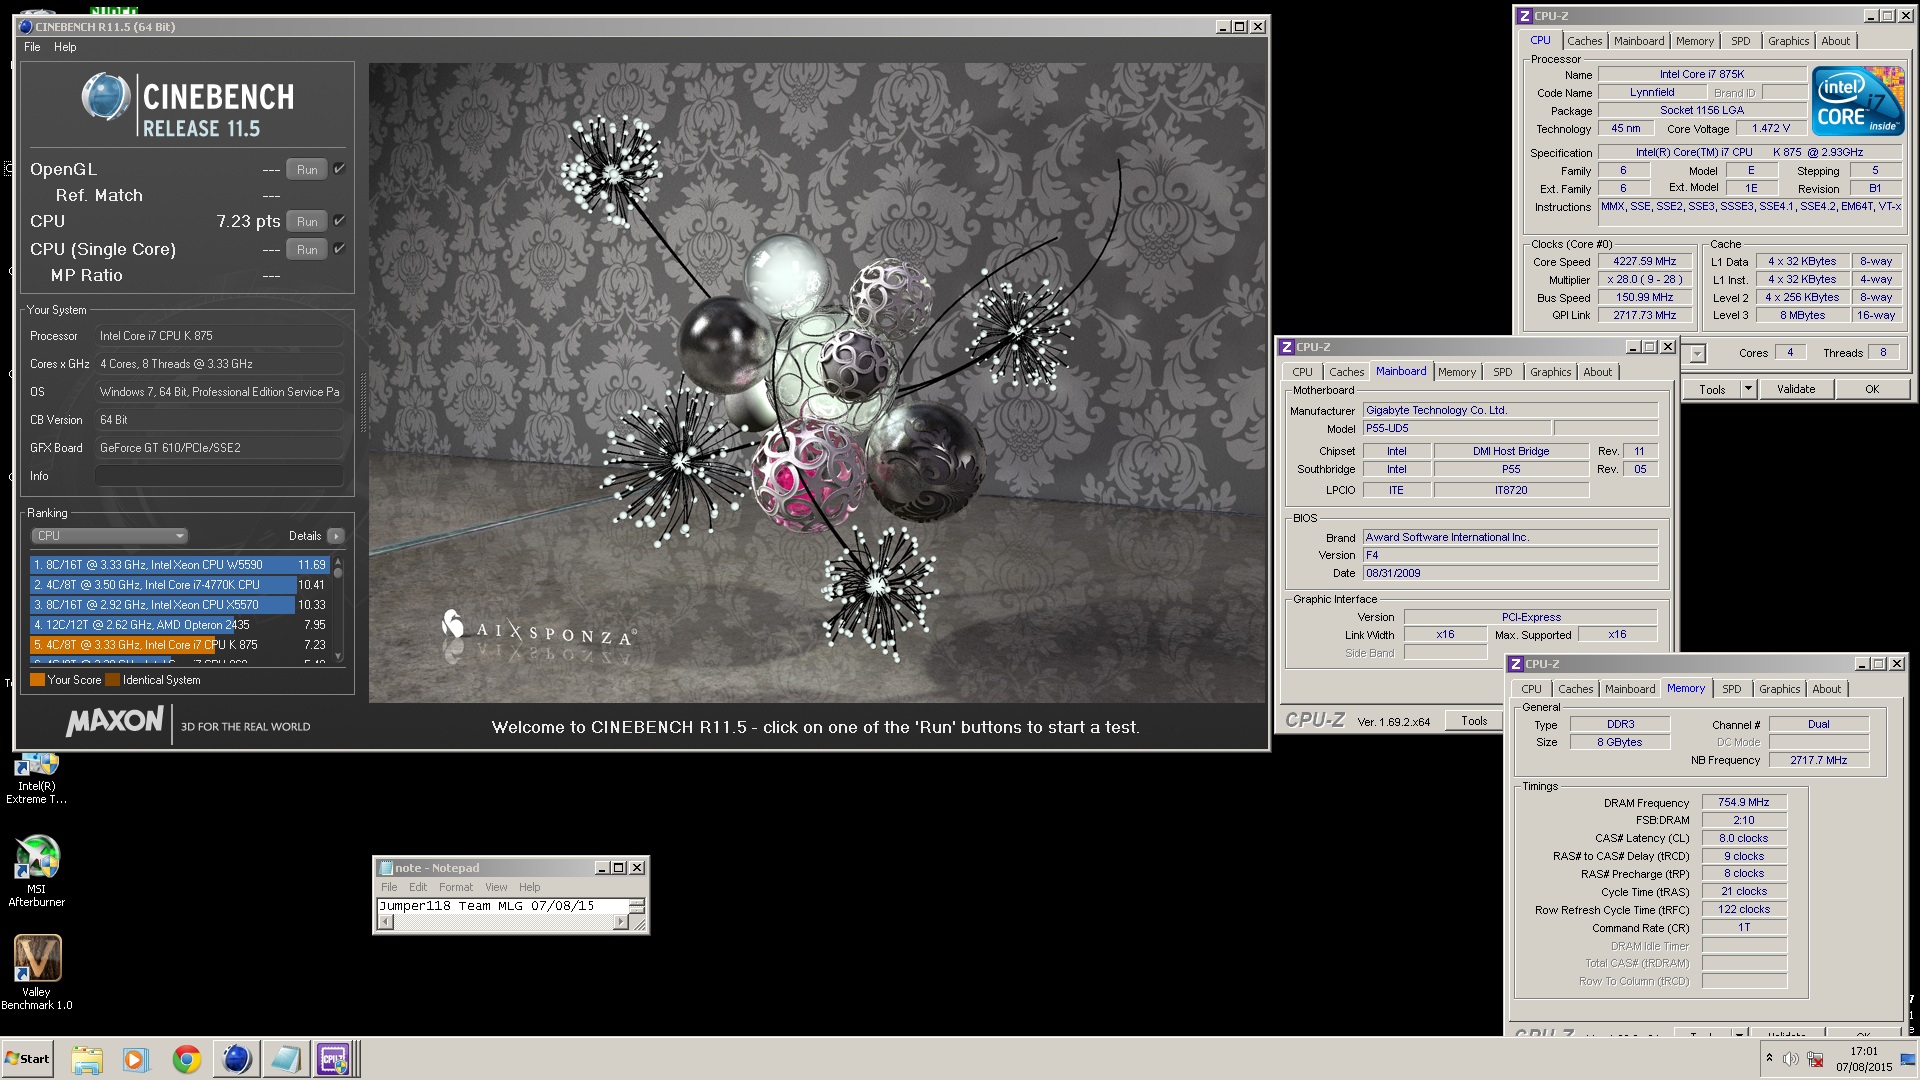Viewport: 1920px width, 1080px height.
Task: Click Identical System brown legend swatch
Action: tap(112, 680)
